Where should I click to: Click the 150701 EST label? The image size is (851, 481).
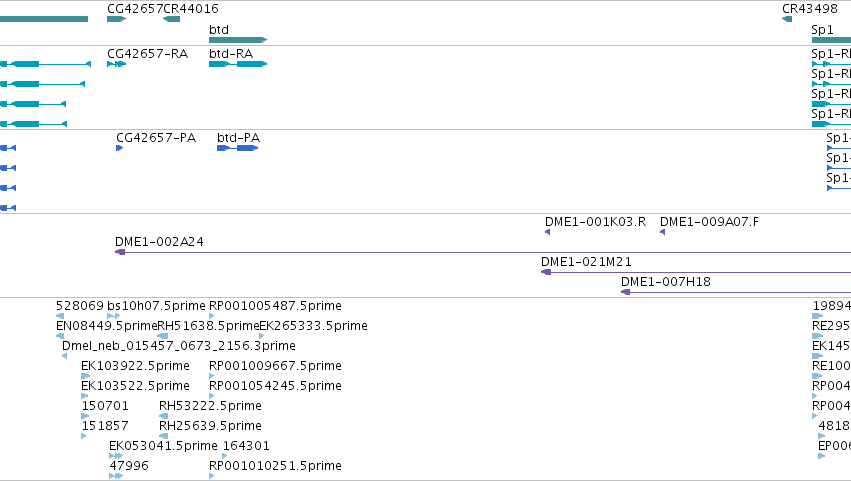(x=105, y=407)
